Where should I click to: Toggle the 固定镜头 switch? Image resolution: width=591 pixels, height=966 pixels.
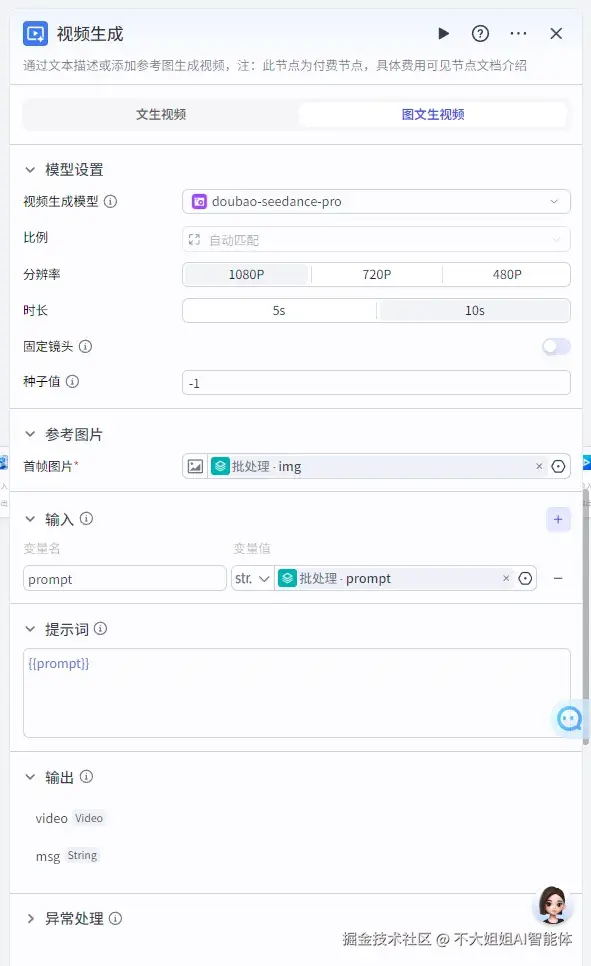click(x=556, y=347)
